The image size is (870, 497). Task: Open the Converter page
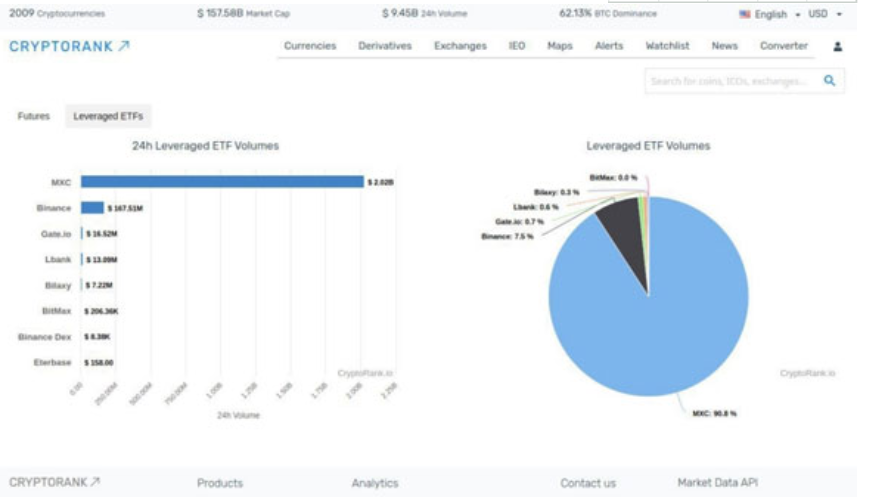pyautogui.click(x=783, y=45)
